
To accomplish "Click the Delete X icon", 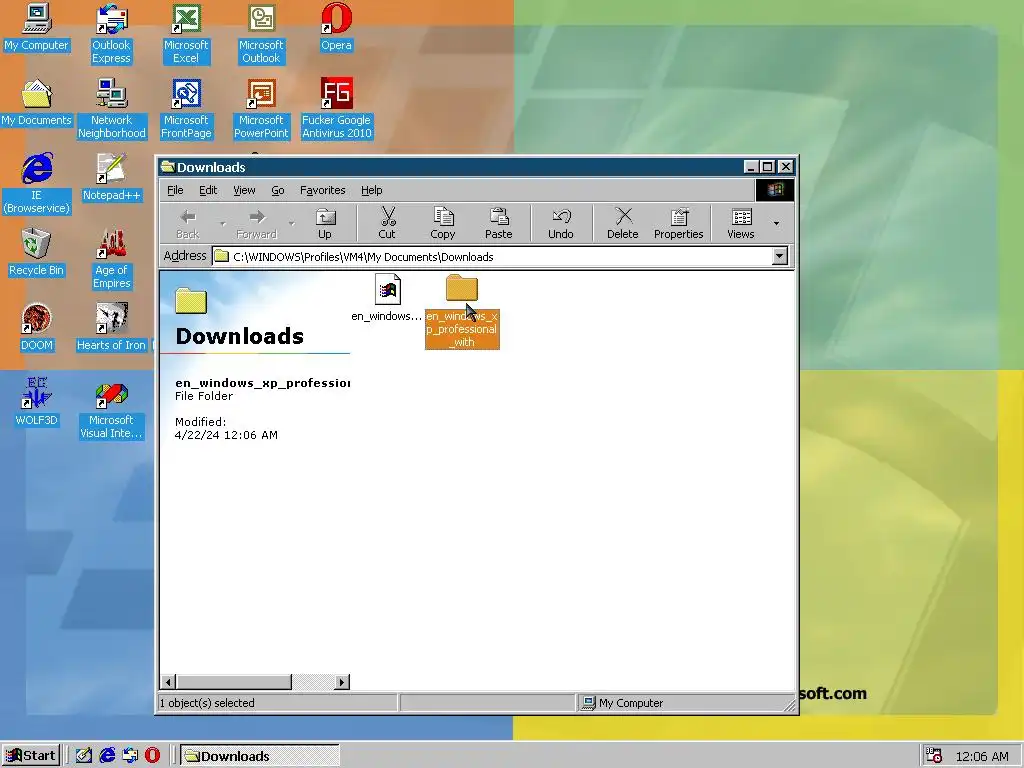I will 623,216.
